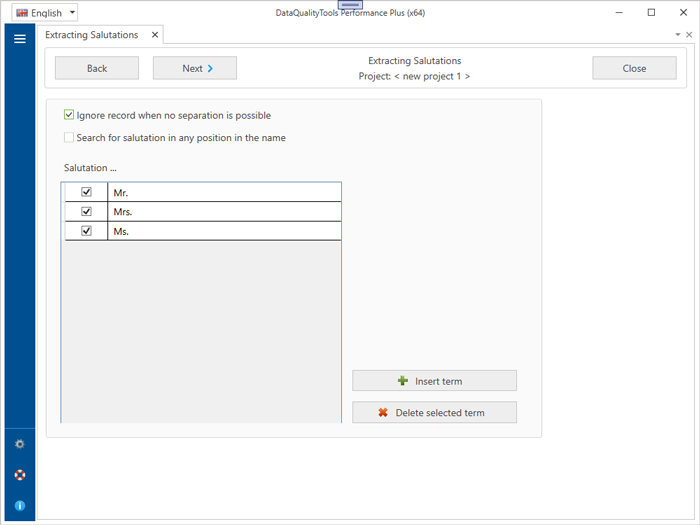Click the blue info icon
This screenshot has width=700, height=525.
coord(19,506)
